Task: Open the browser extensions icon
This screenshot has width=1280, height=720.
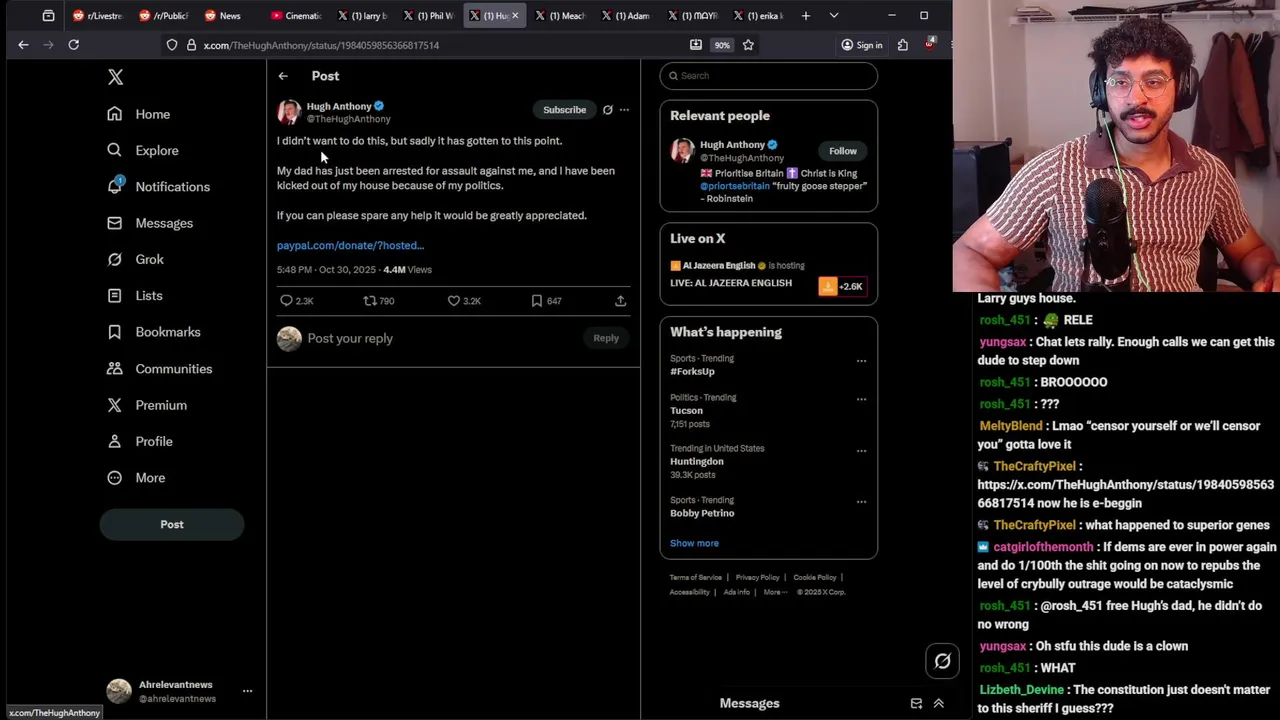Action: pos(903,45)
